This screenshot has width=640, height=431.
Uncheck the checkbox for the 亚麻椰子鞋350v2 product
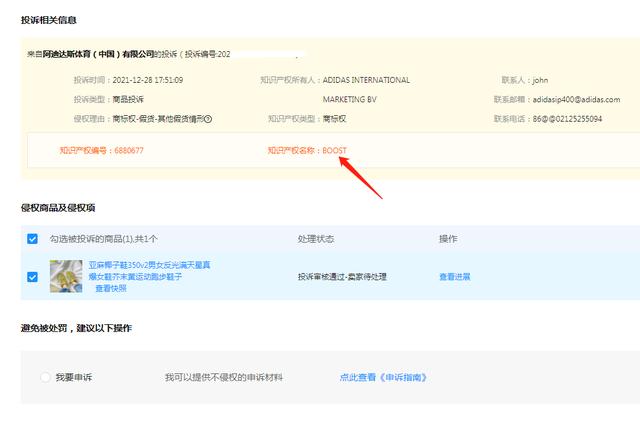pos(32,277)
